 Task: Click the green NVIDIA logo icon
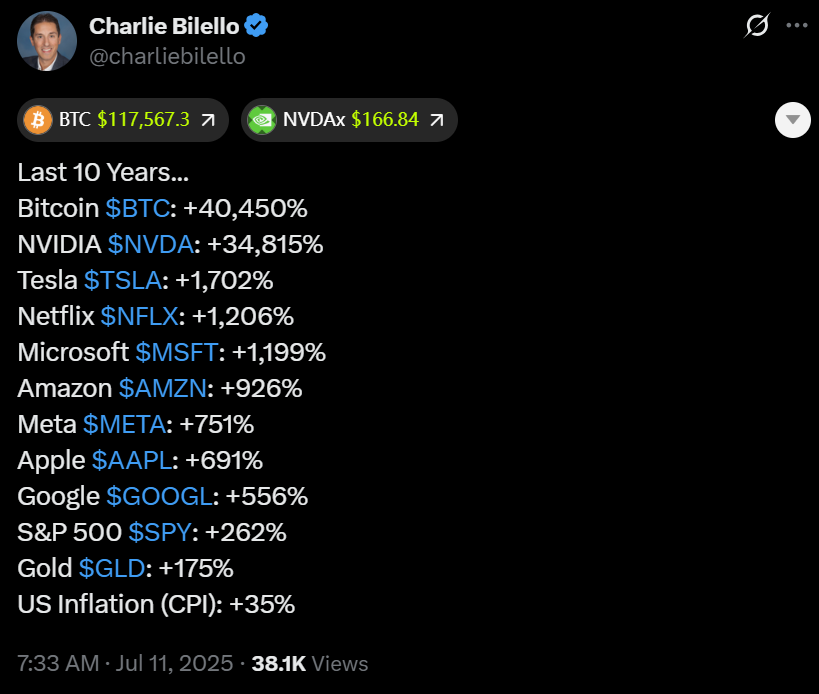[262, 120]
